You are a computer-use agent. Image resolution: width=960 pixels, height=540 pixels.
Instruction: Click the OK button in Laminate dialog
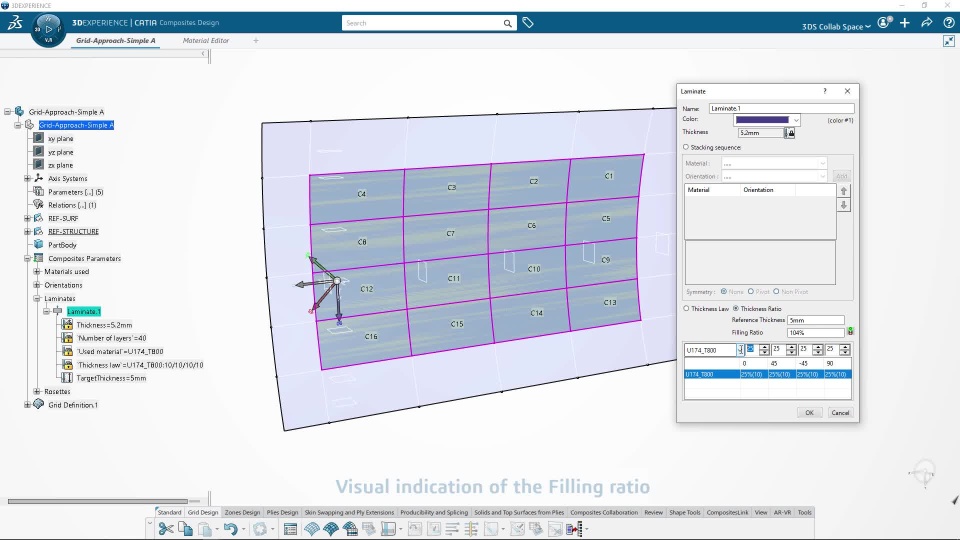[x=809, y=413]
